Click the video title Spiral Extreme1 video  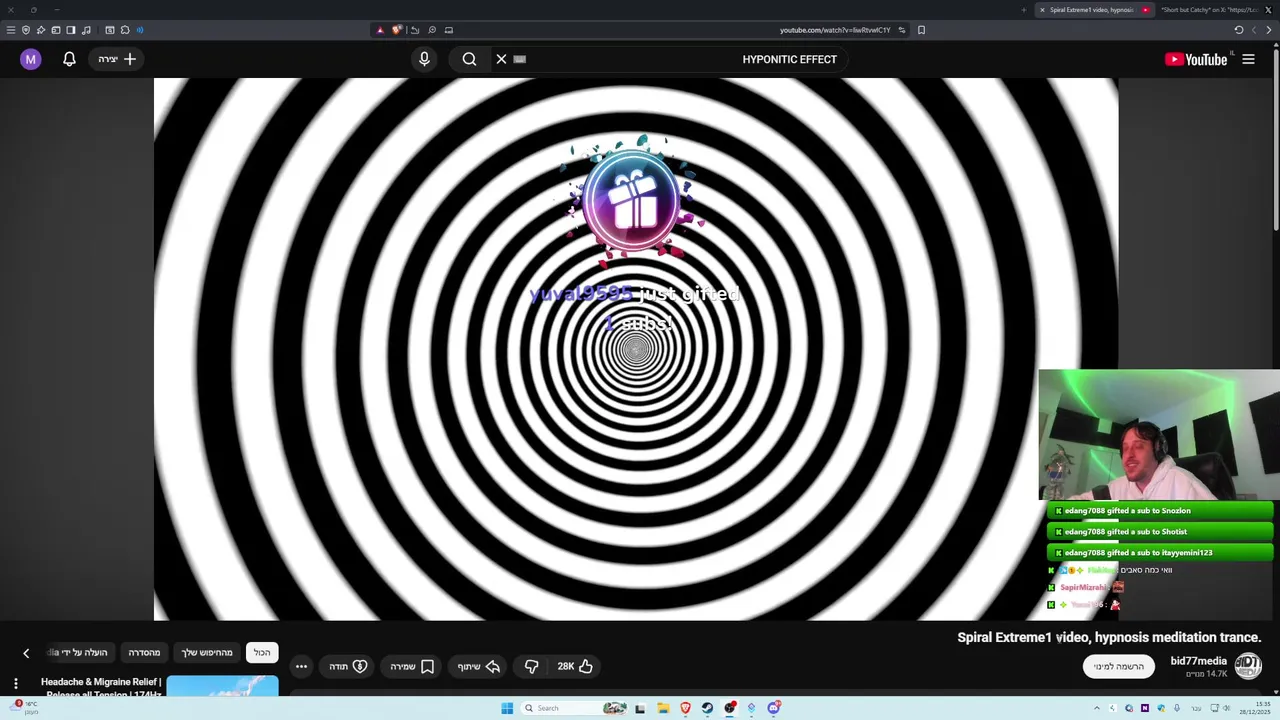point(1109,637)
